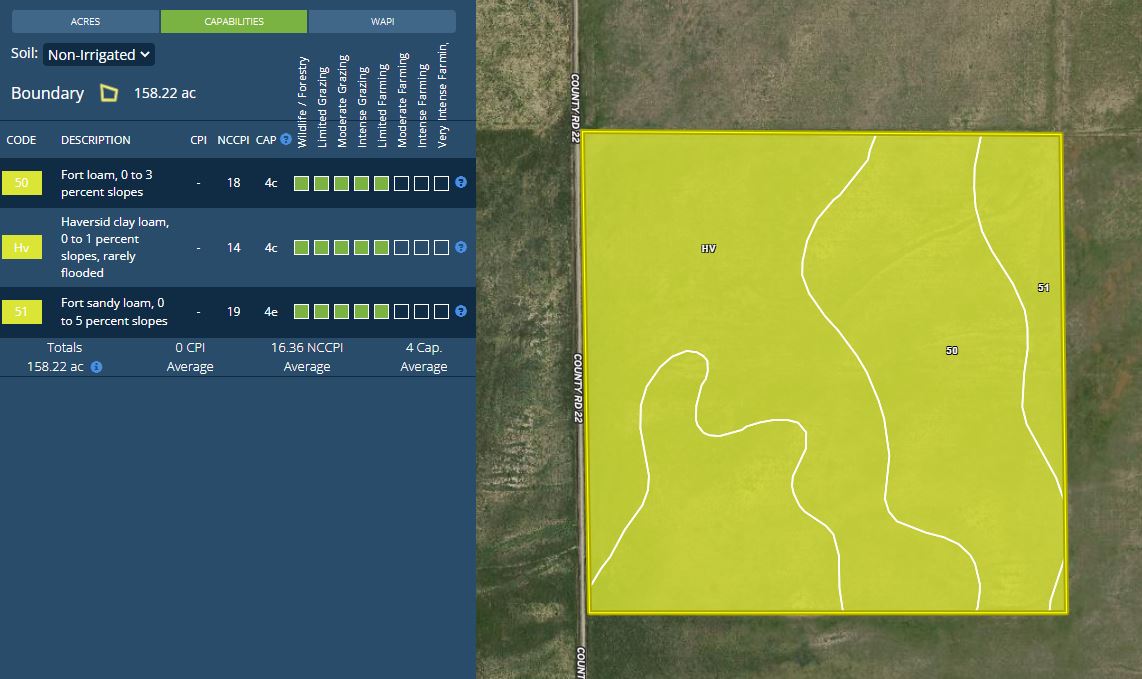Viewport: 1142px width, 679px height.
Task: Switch to the ACRES tab
Action: click(x=85, y=21)
